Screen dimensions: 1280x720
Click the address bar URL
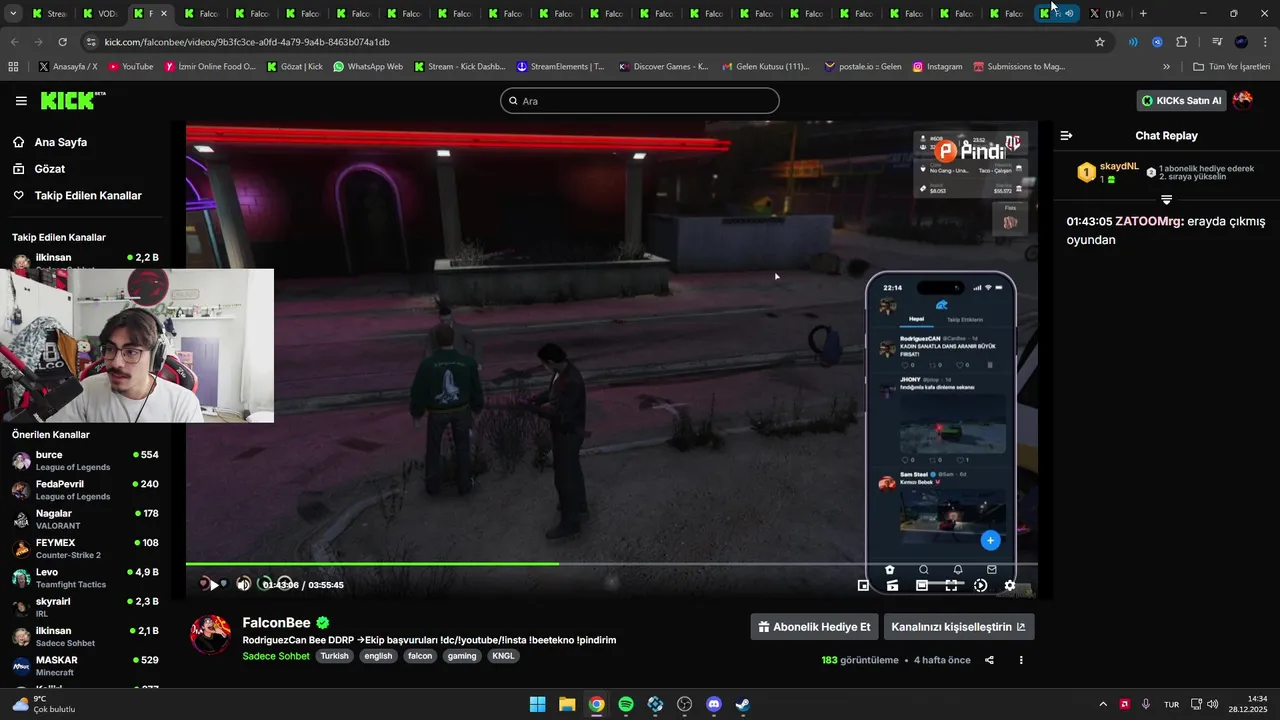(x=247, y=42)
